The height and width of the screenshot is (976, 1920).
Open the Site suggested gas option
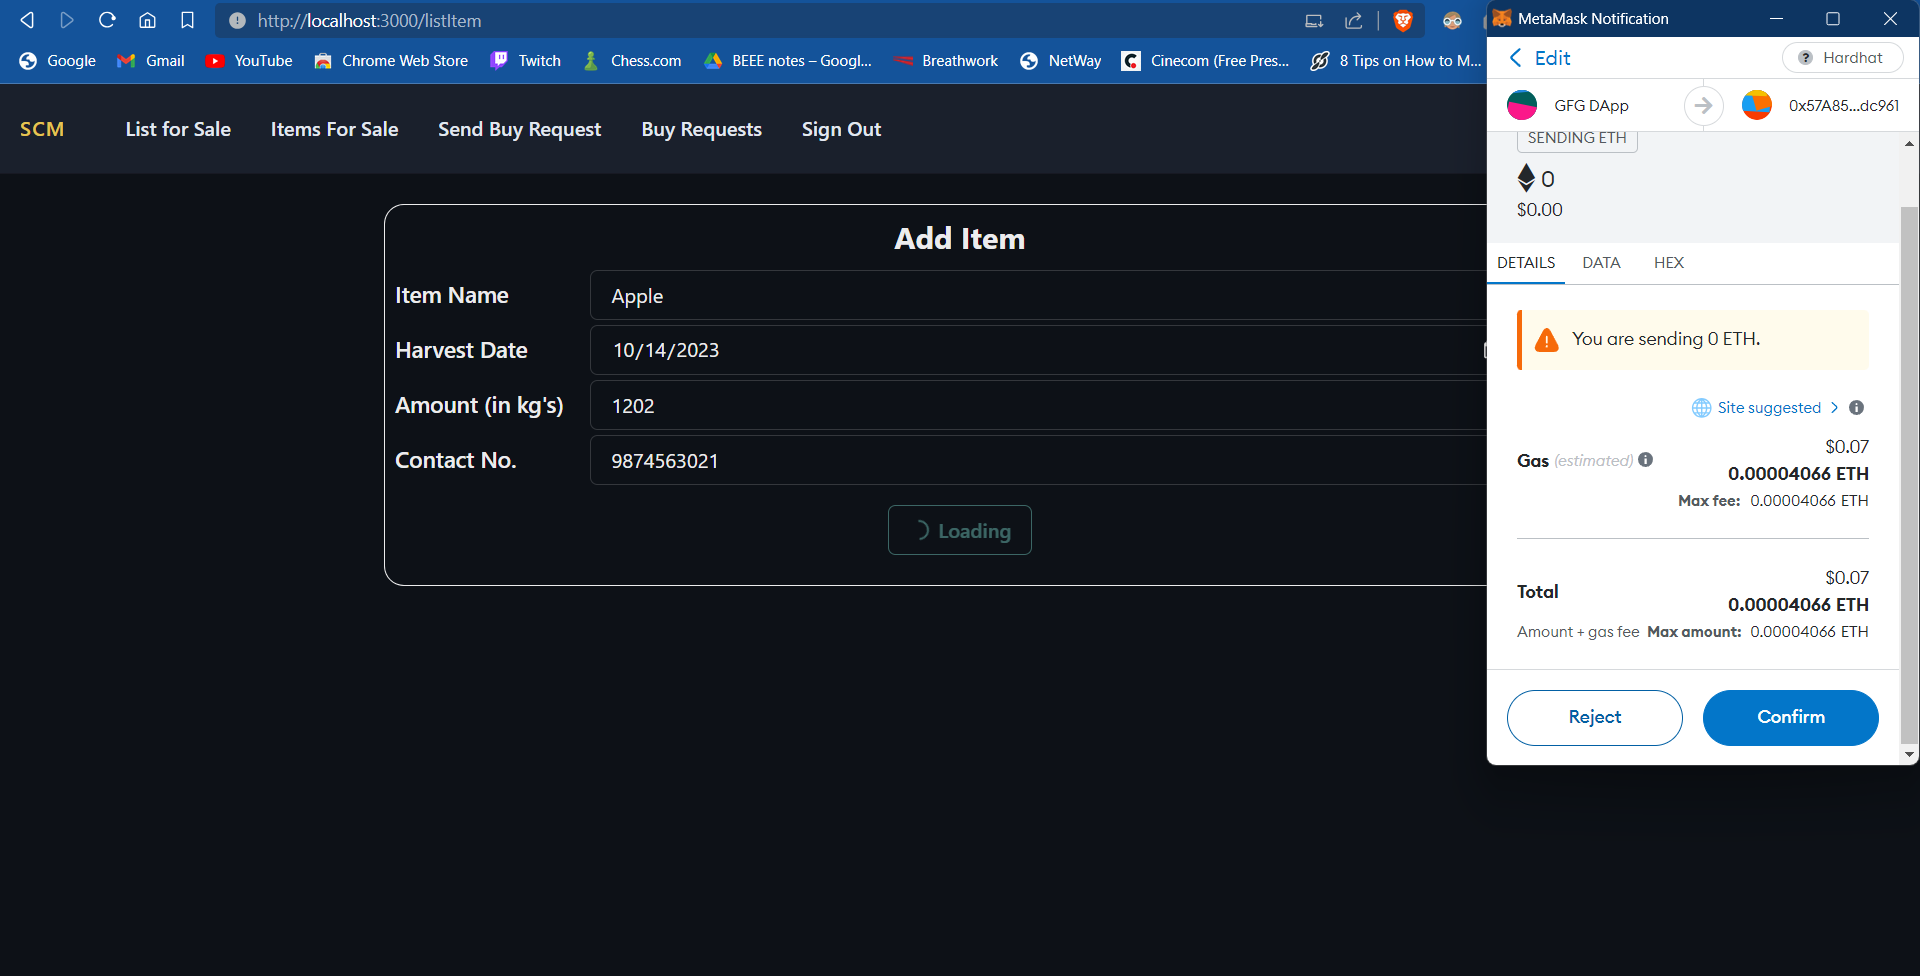click(1765, 408)
